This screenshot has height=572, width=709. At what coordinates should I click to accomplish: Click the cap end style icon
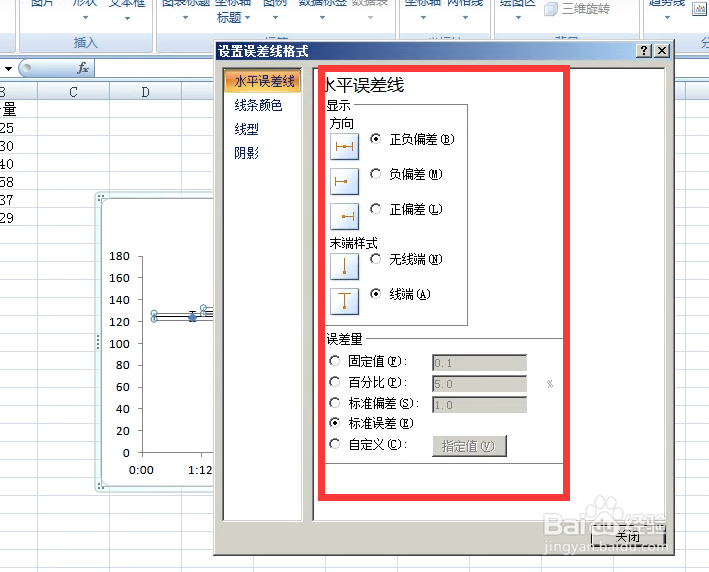(345, 301)
